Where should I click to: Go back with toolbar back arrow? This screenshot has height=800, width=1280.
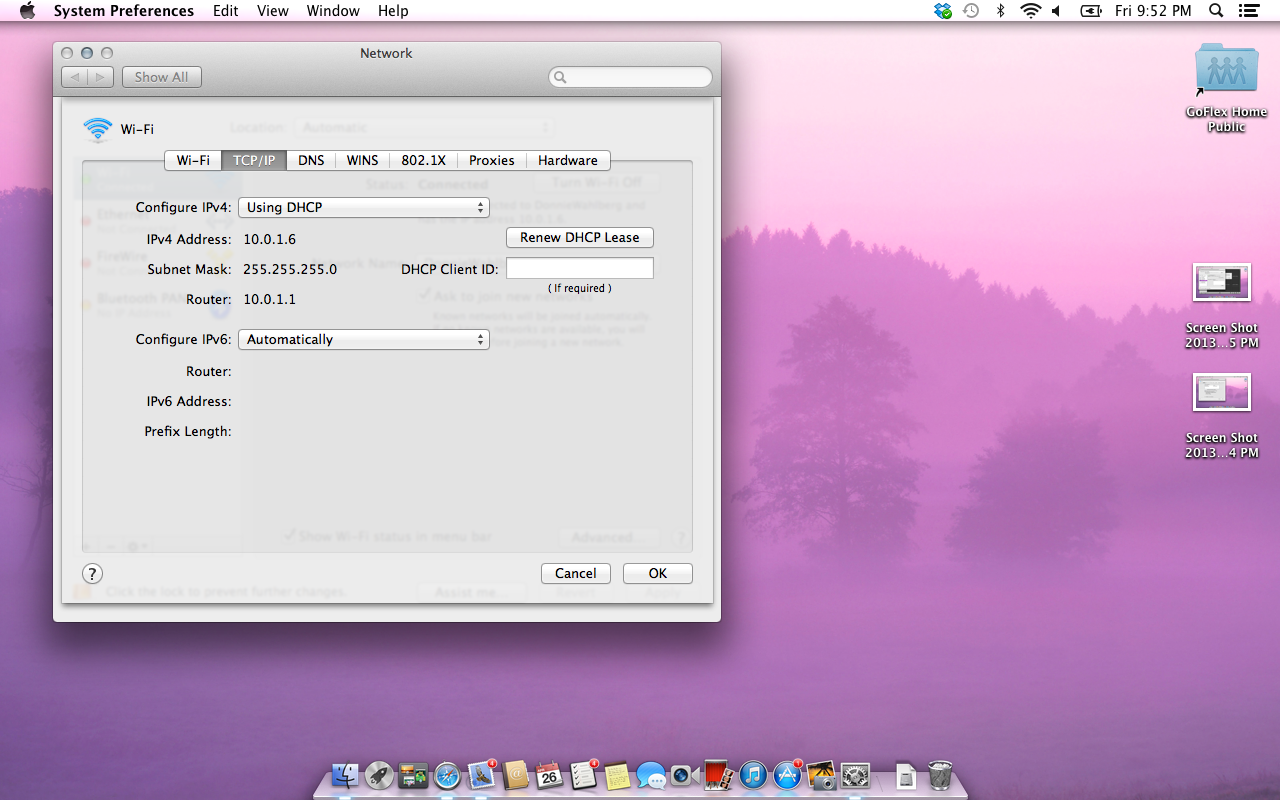[75, 77]
